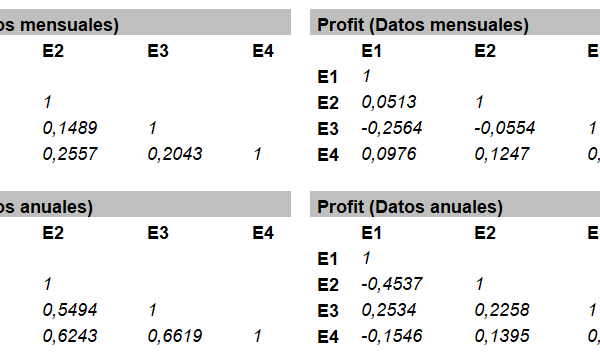The image size is (600, 363).
Task: Click the cell with value 0,2557
Action: [x=70, y=154]
